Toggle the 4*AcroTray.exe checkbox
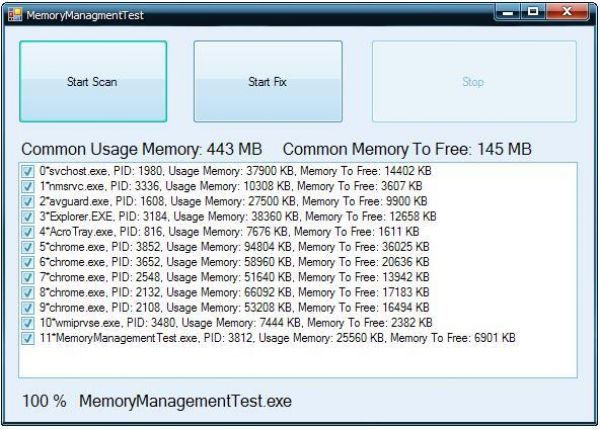 tap(27, 231)
